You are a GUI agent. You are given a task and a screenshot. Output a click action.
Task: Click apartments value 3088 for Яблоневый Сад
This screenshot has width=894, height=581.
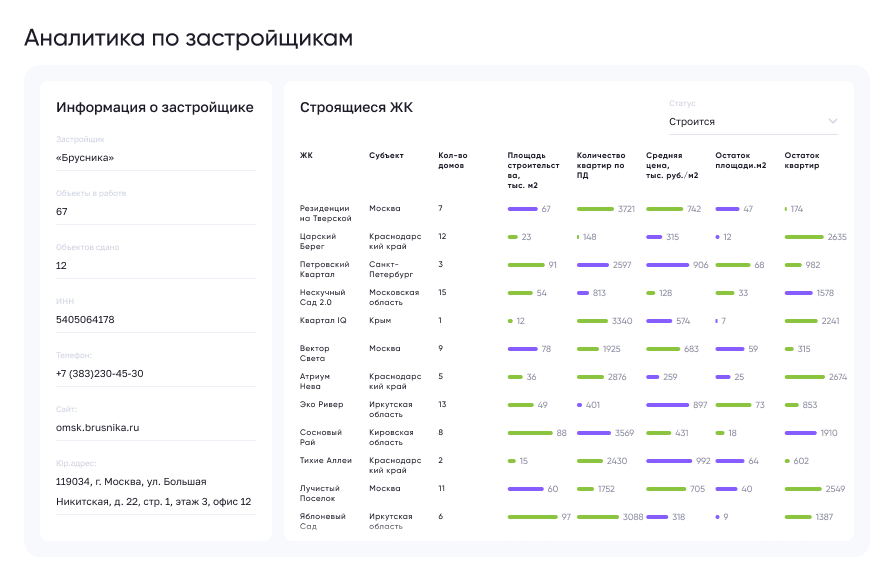(x=633, y=517)
